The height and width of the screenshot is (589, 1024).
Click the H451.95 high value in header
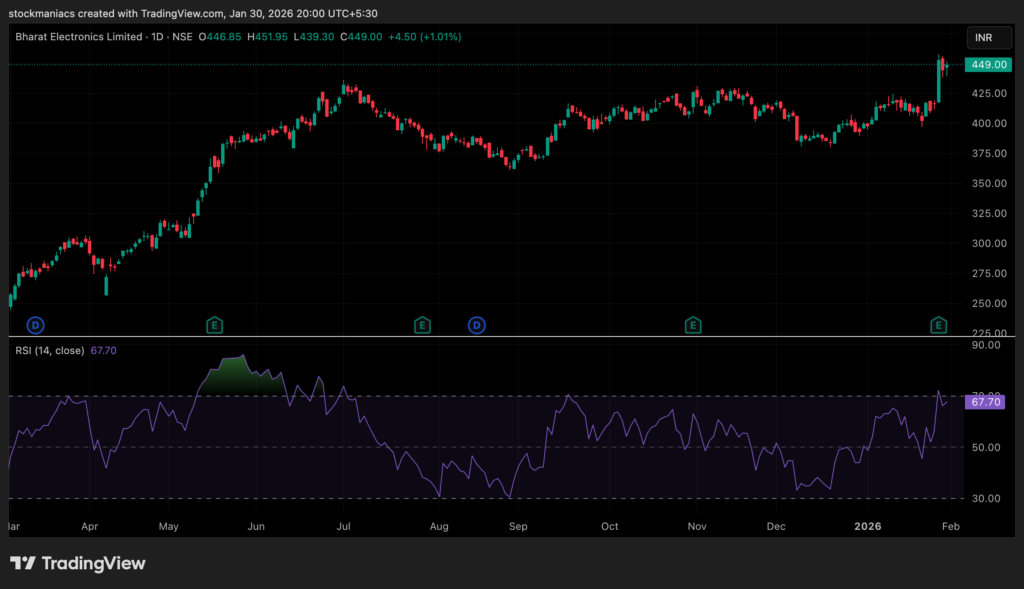[x=267, y=37]
